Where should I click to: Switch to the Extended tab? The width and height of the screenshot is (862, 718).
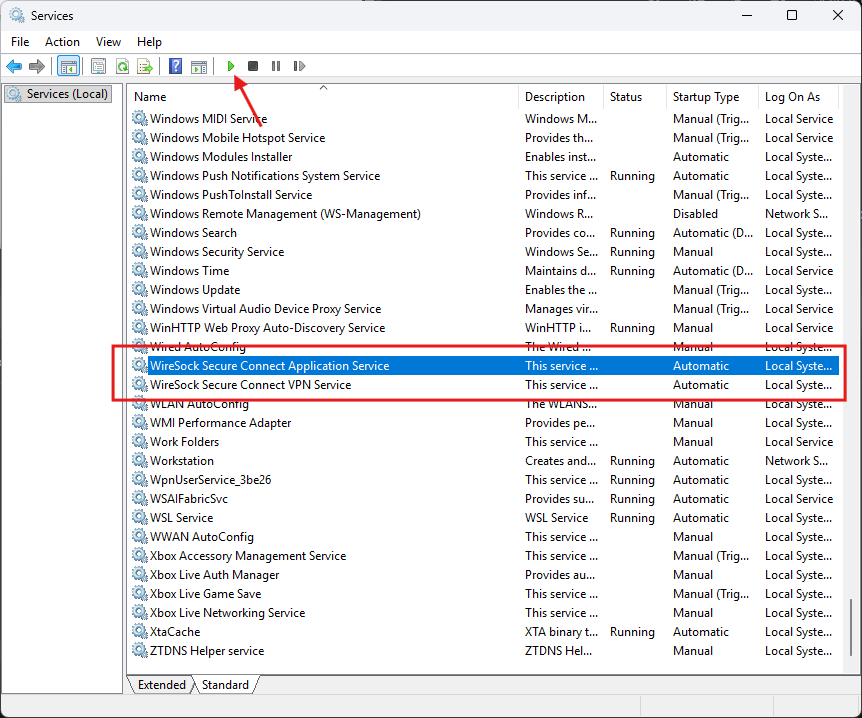coord(160,685)
